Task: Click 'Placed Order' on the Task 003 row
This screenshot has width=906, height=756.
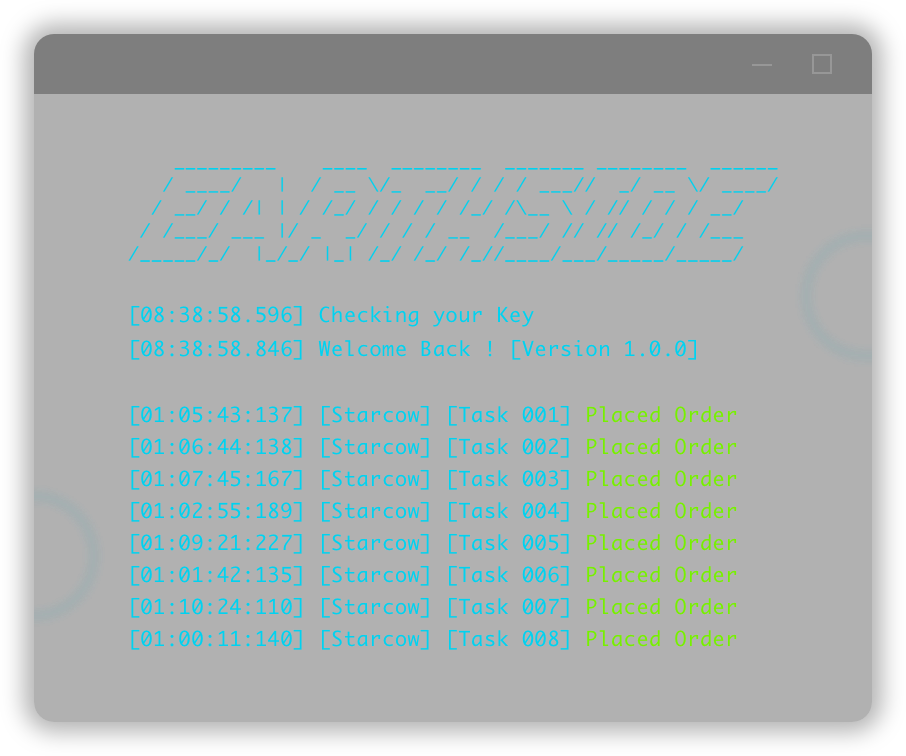Action: [x=662, y=479]
